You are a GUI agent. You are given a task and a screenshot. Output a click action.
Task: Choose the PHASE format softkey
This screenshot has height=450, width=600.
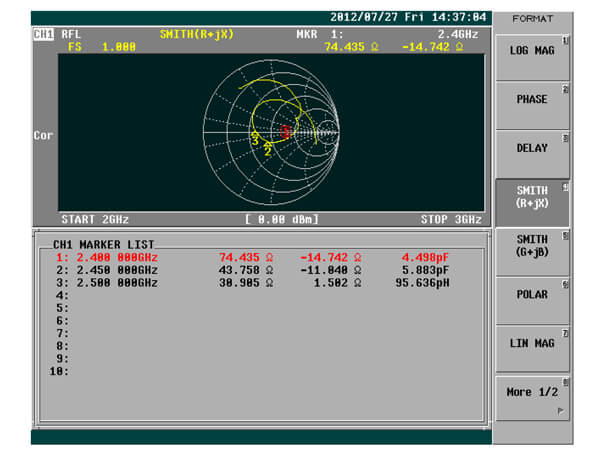tap(532, 106)
